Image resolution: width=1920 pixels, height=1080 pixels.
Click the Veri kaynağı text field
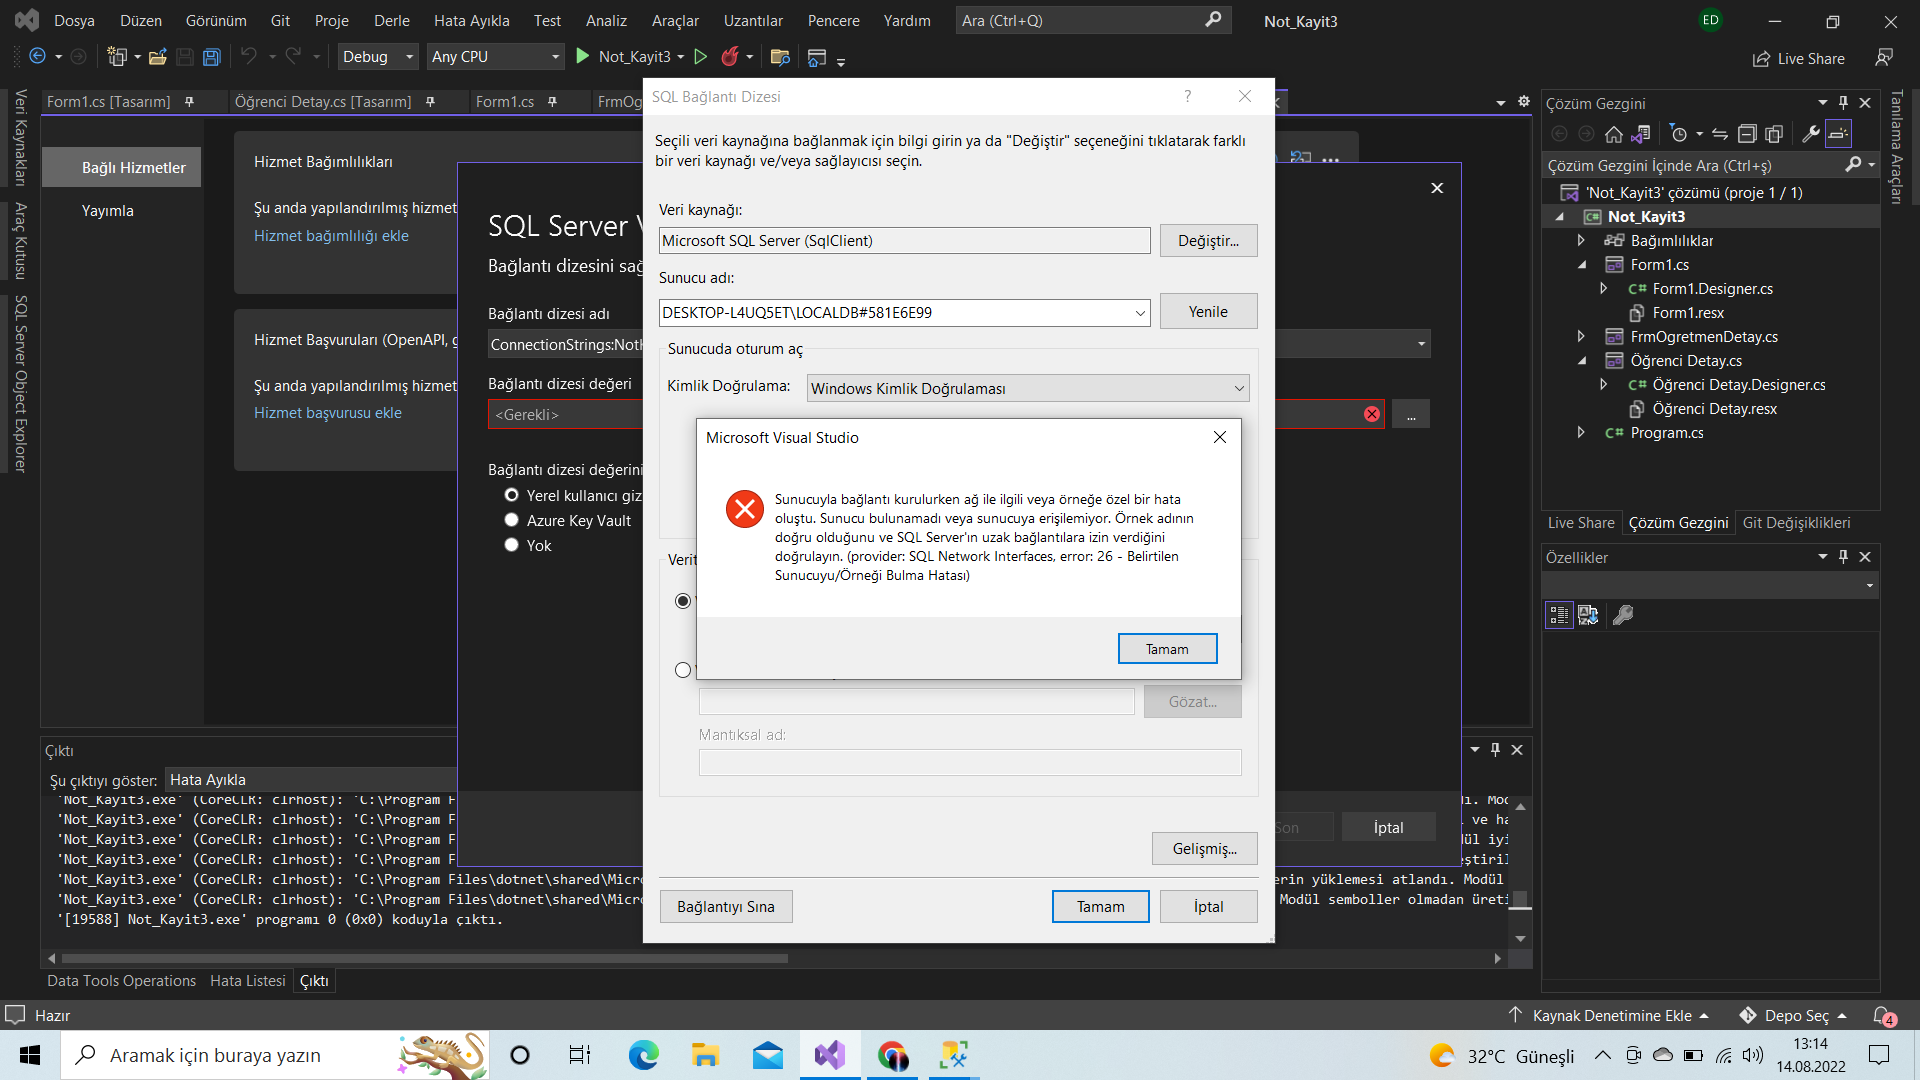904,241
